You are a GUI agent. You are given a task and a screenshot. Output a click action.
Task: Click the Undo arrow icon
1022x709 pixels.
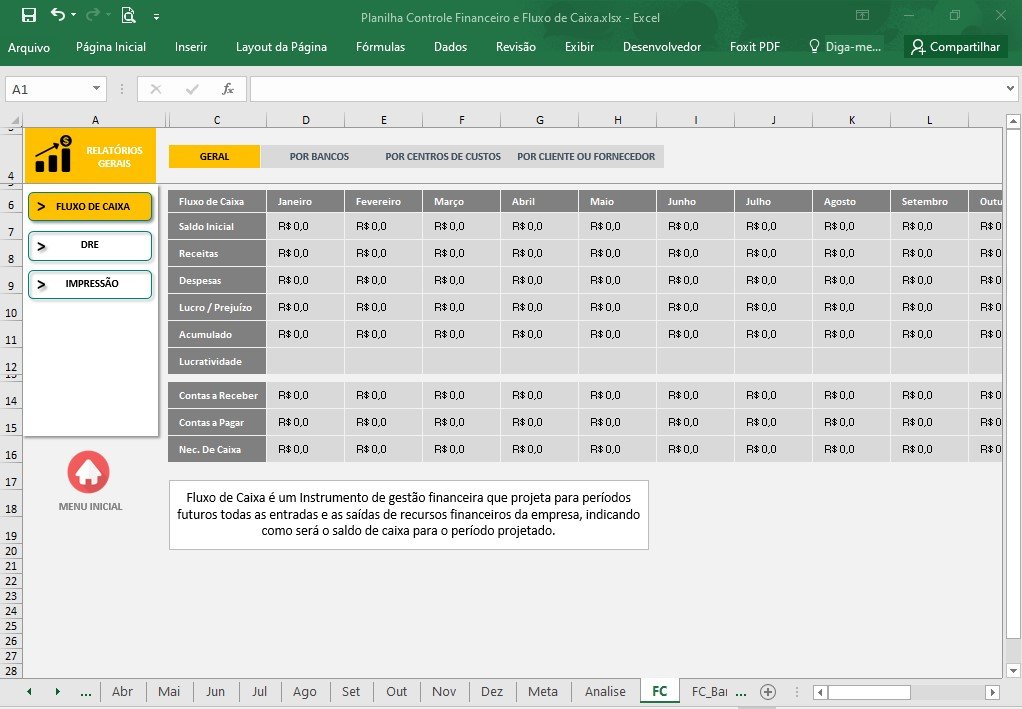(58, 14)
